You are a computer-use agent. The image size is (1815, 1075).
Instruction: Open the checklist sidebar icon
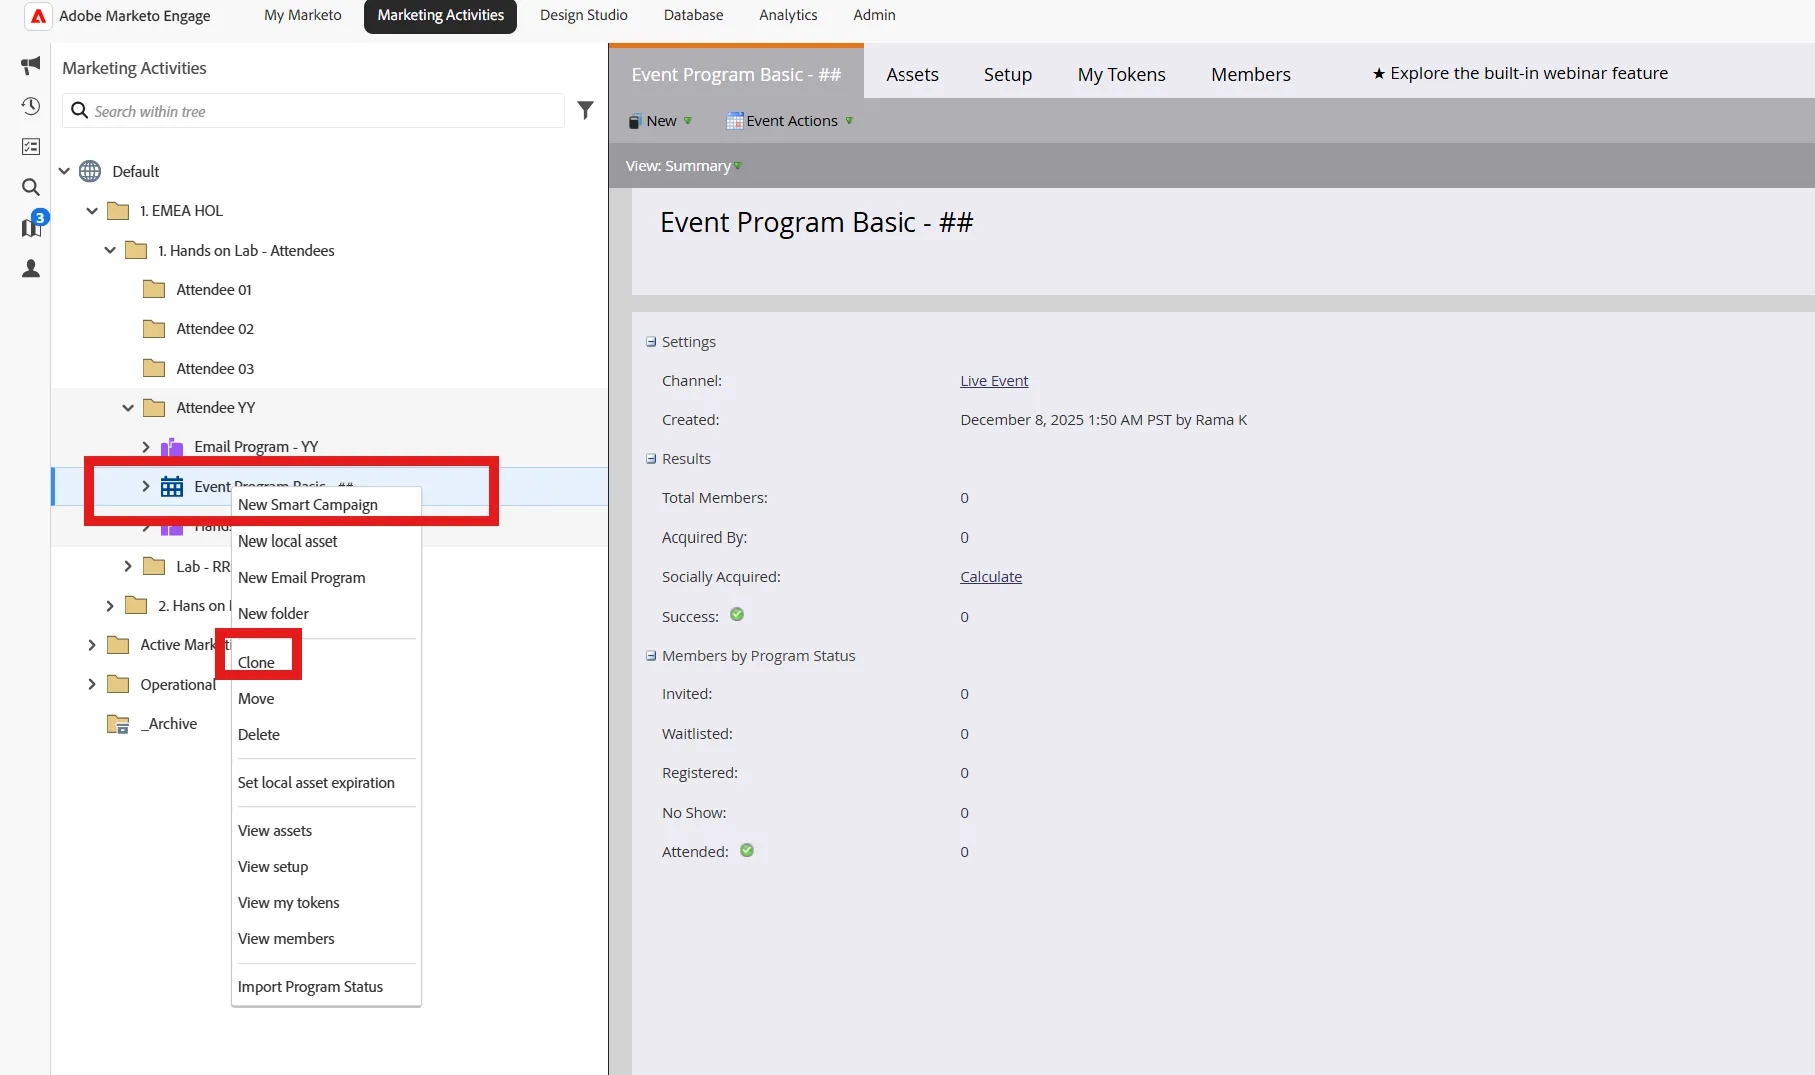pyautogui.click(x=31, y=147)
